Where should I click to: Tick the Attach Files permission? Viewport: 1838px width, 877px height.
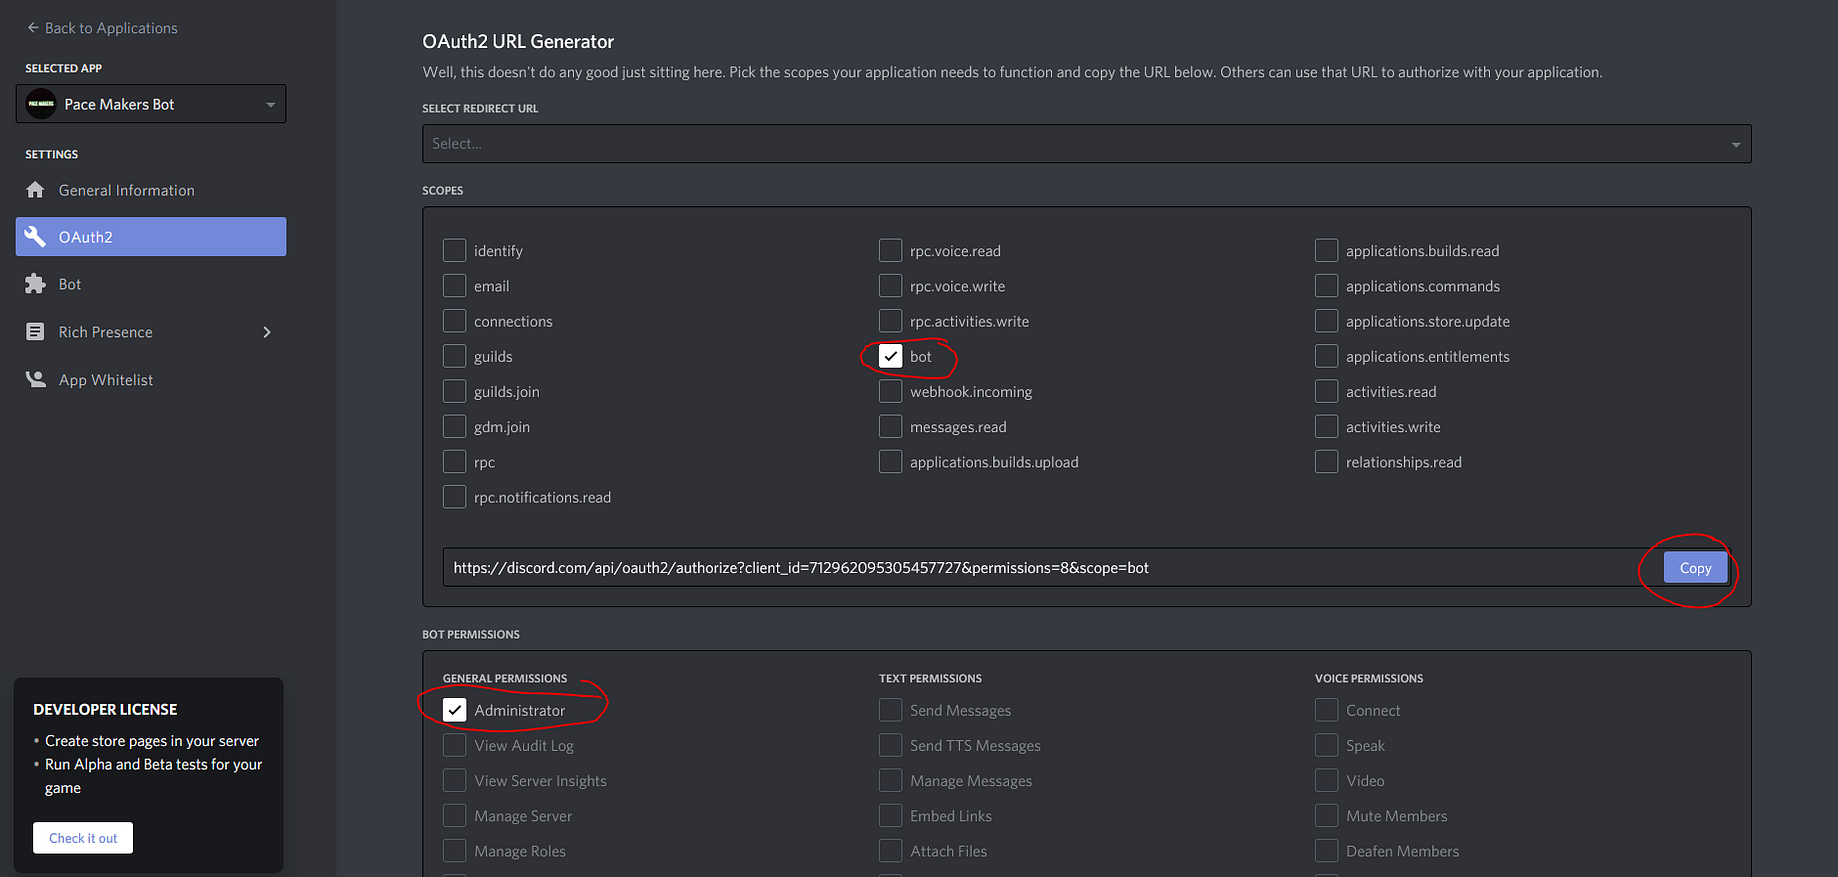click(891, 850)
